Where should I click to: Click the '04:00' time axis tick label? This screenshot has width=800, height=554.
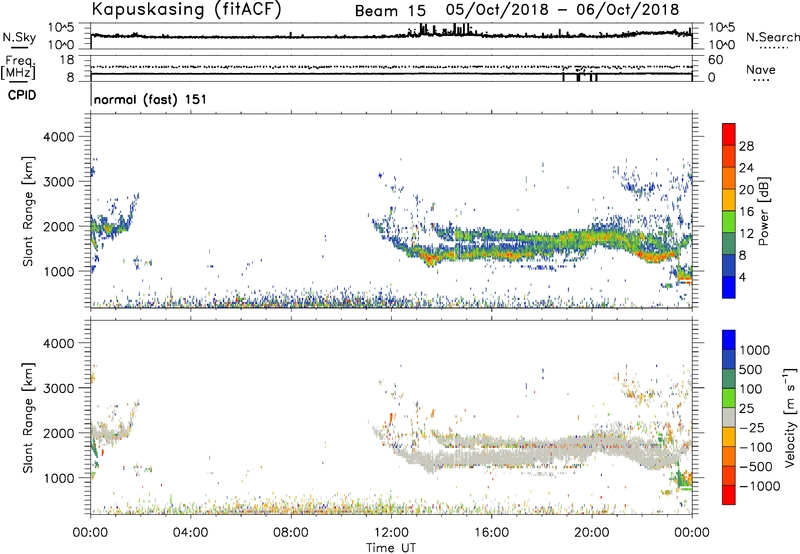[x=190, y=533]
